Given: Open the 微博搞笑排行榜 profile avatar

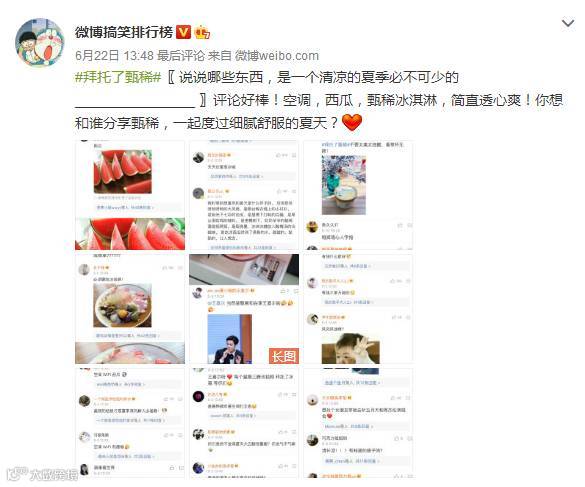Looking at the screenshot, I should click(40, 43).
